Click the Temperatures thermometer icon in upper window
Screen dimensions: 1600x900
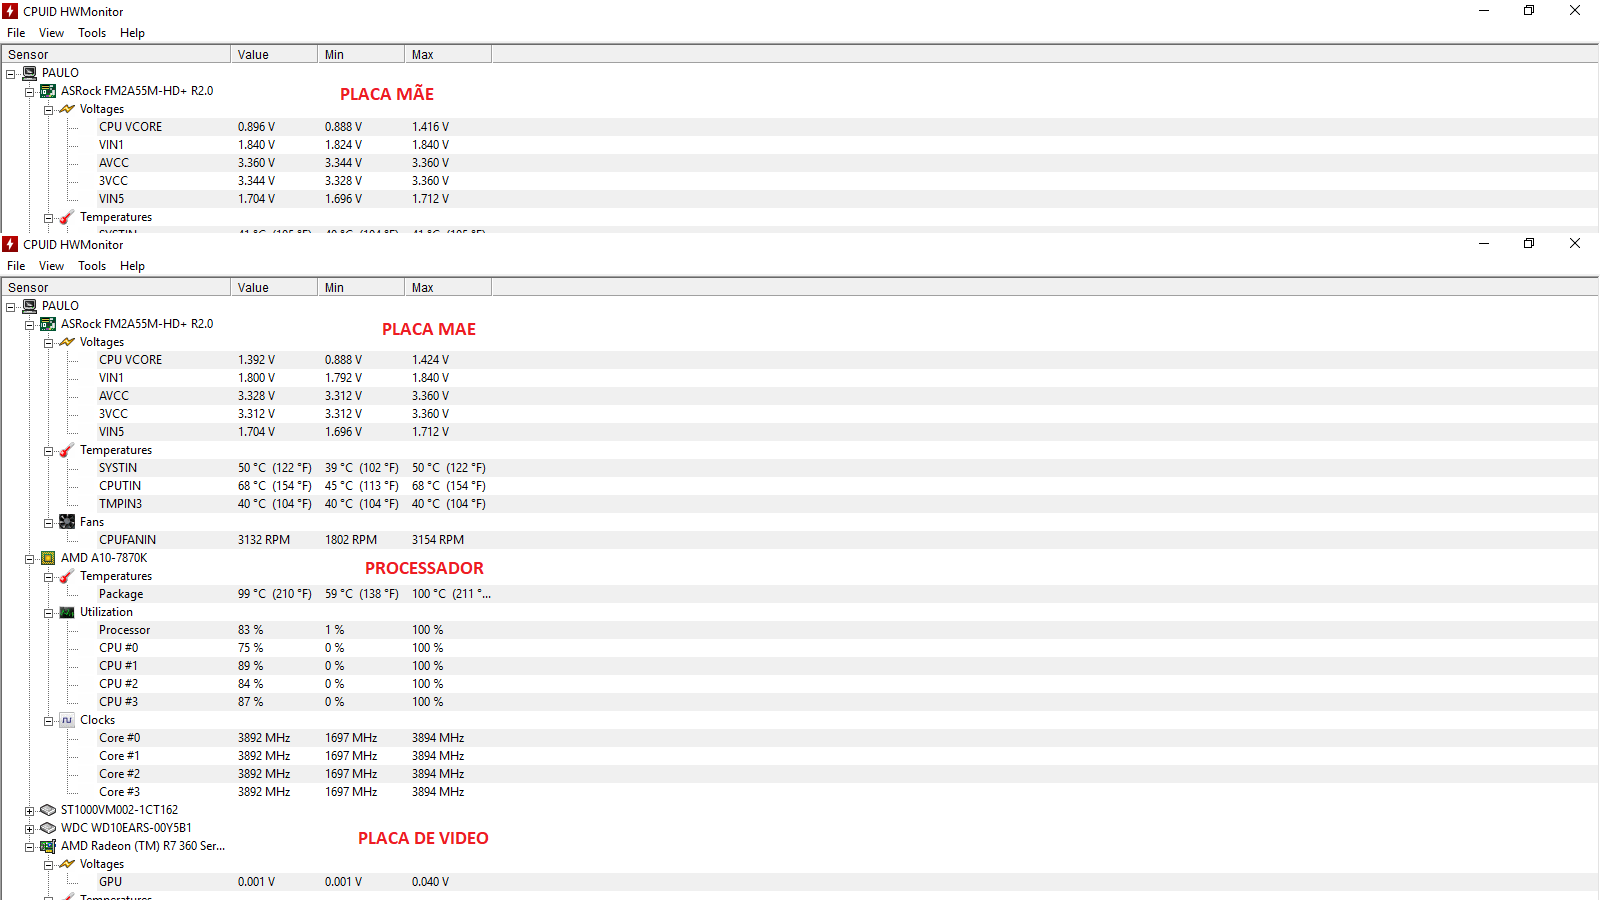pyautogui.click(x=67, y=217)
